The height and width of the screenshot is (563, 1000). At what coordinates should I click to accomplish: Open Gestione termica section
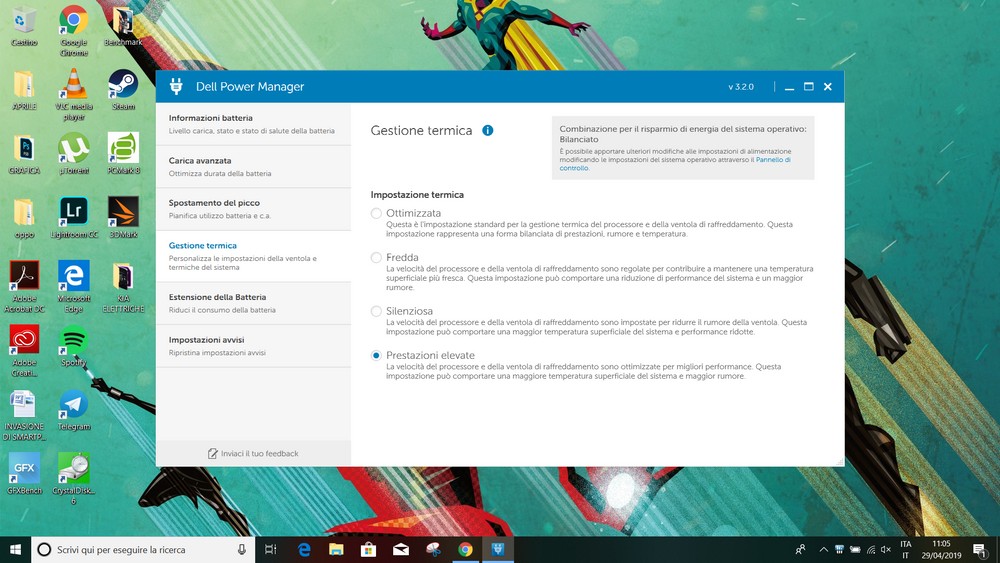(x=253, y=256)
